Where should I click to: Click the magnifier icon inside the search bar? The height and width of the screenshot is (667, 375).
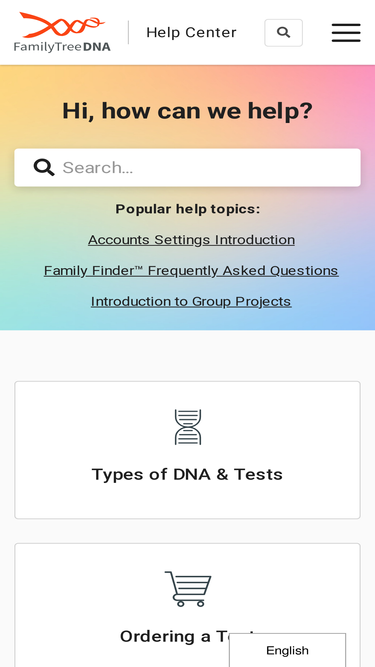pyautogui.click(x=44, y=168)
